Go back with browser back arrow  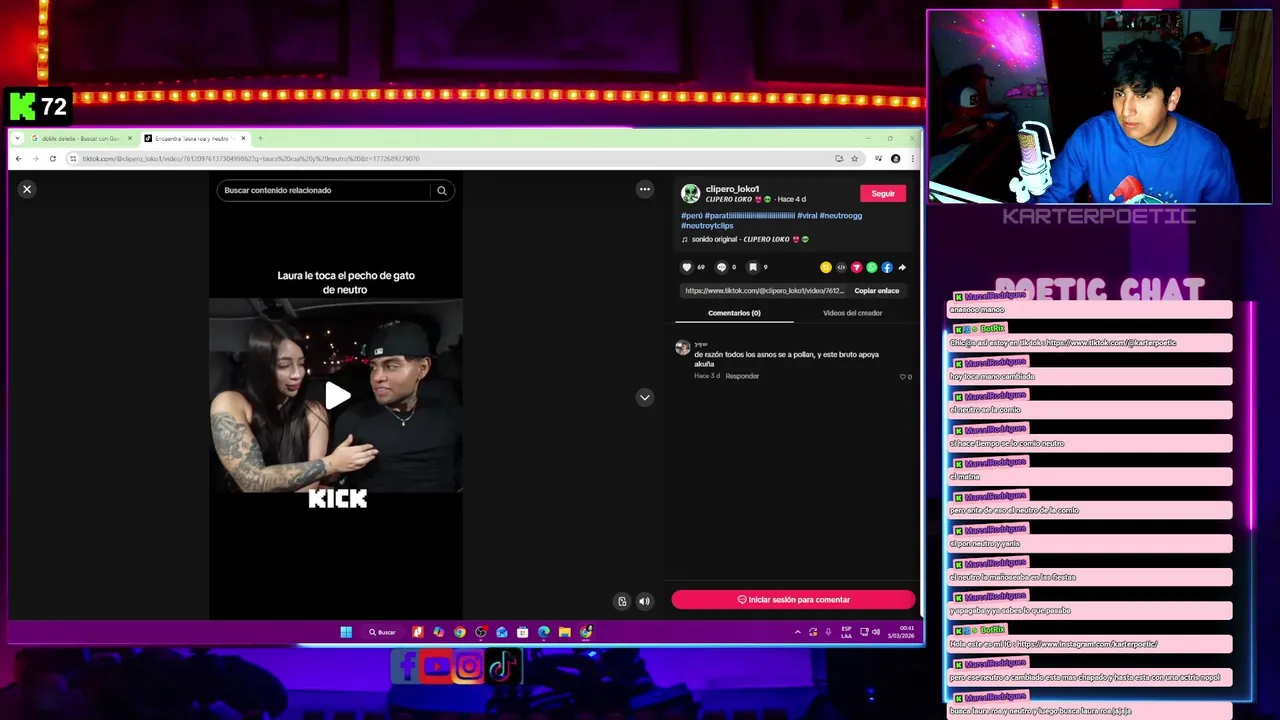point(18,158)
